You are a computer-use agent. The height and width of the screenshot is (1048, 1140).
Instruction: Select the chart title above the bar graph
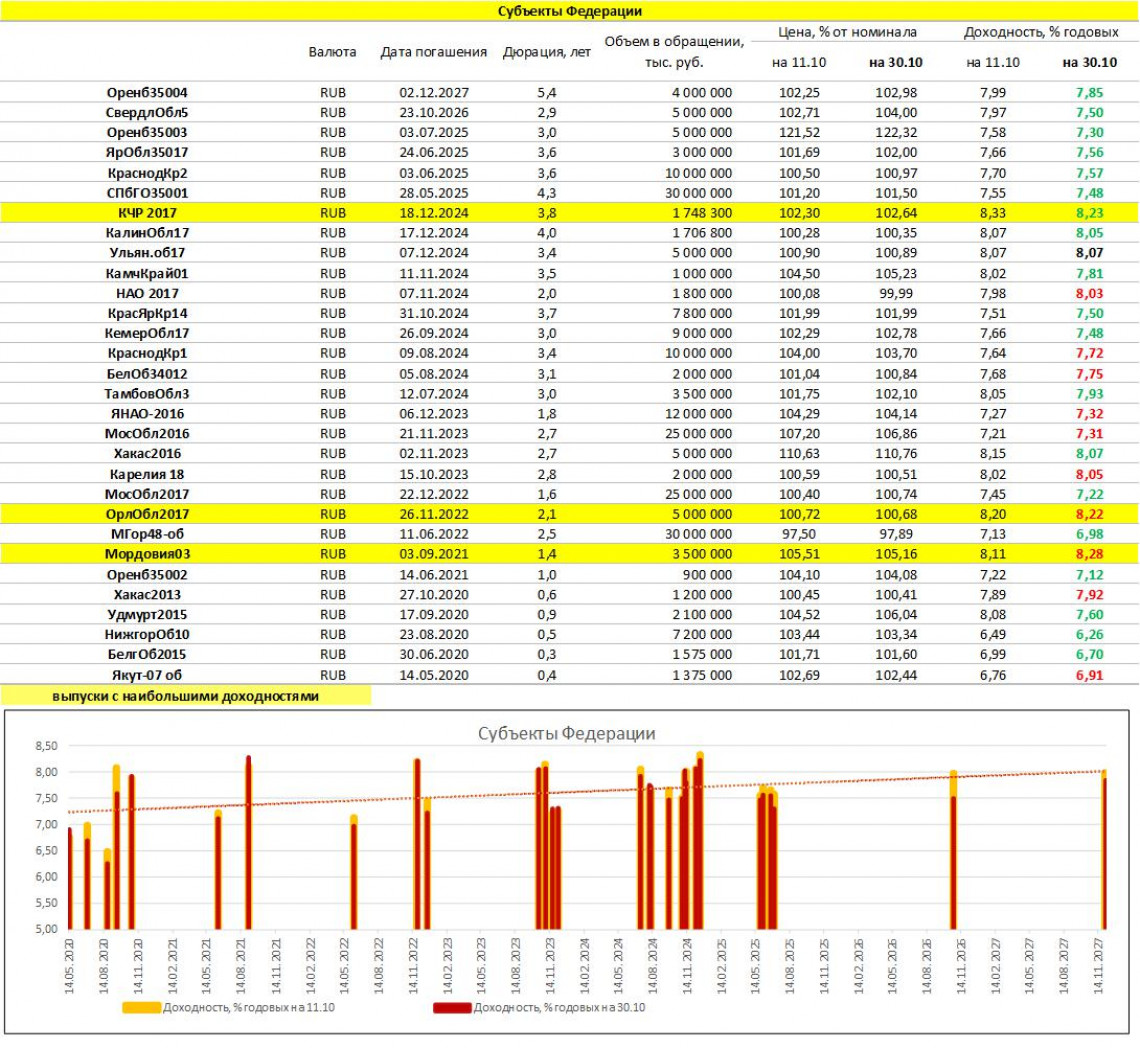(x=566, y=733)
